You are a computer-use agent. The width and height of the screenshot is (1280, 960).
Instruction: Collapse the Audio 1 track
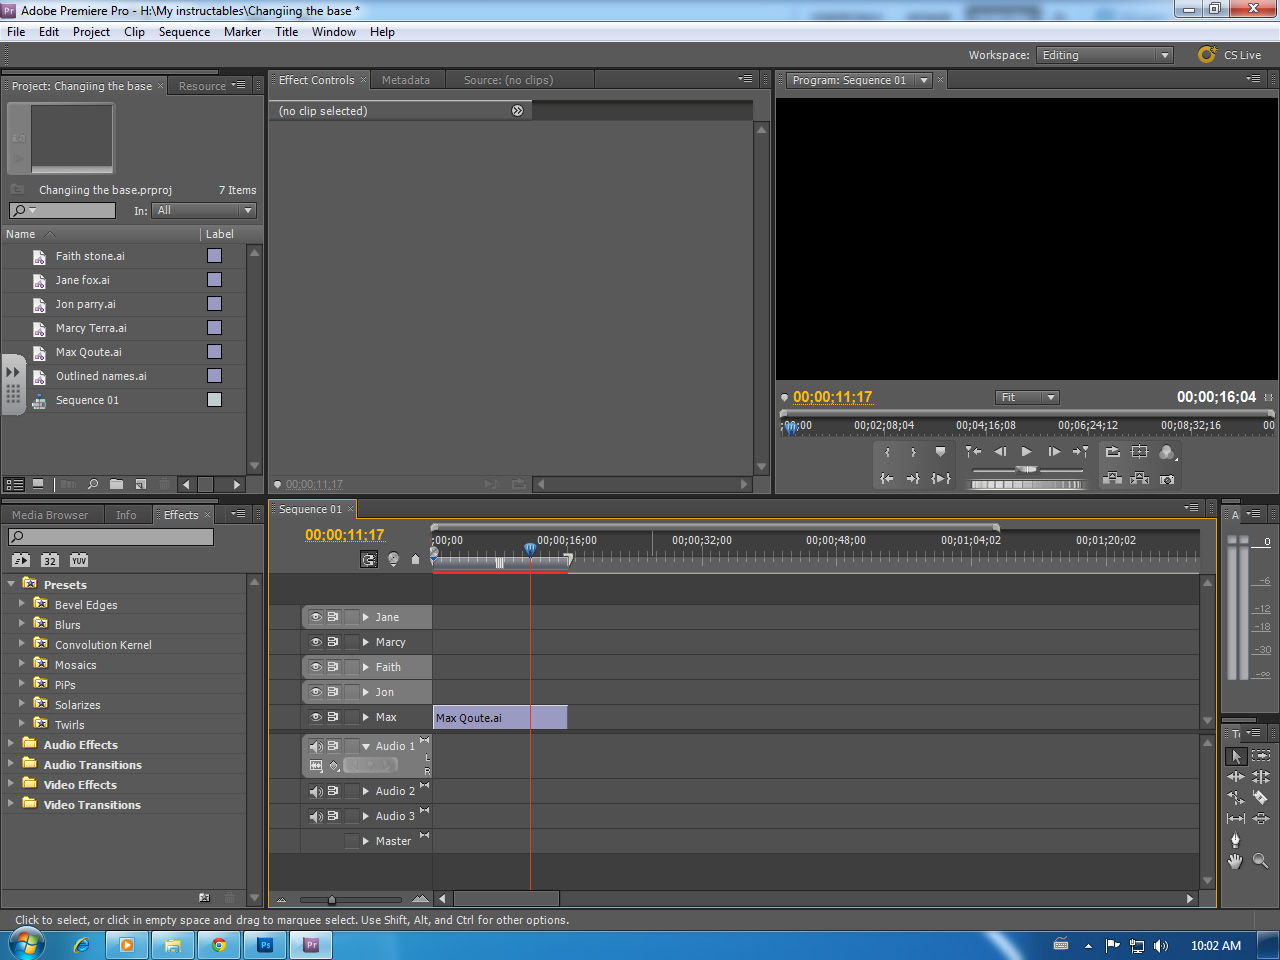(366, 746)
